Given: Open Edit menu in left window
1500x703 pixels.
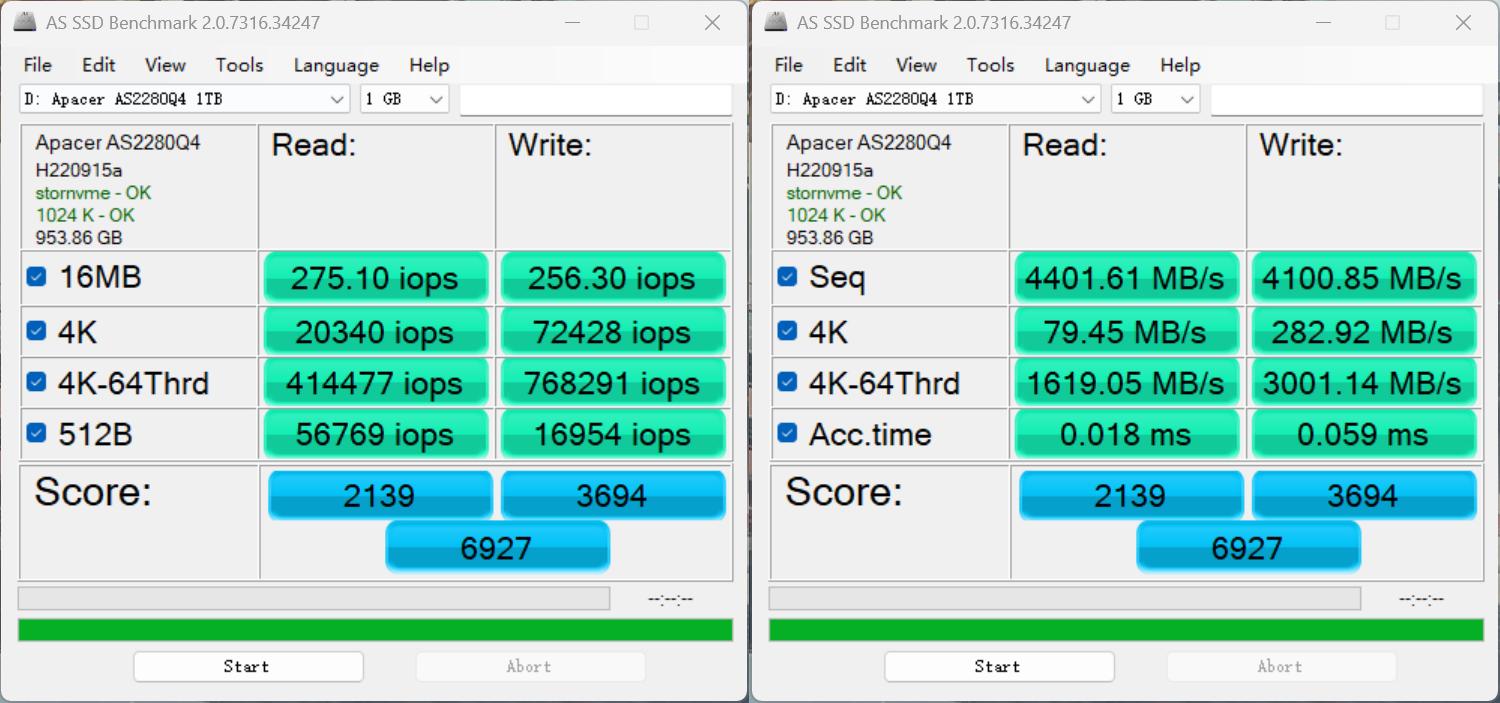Looking at the screenshot, I should [x=98, y=65].
